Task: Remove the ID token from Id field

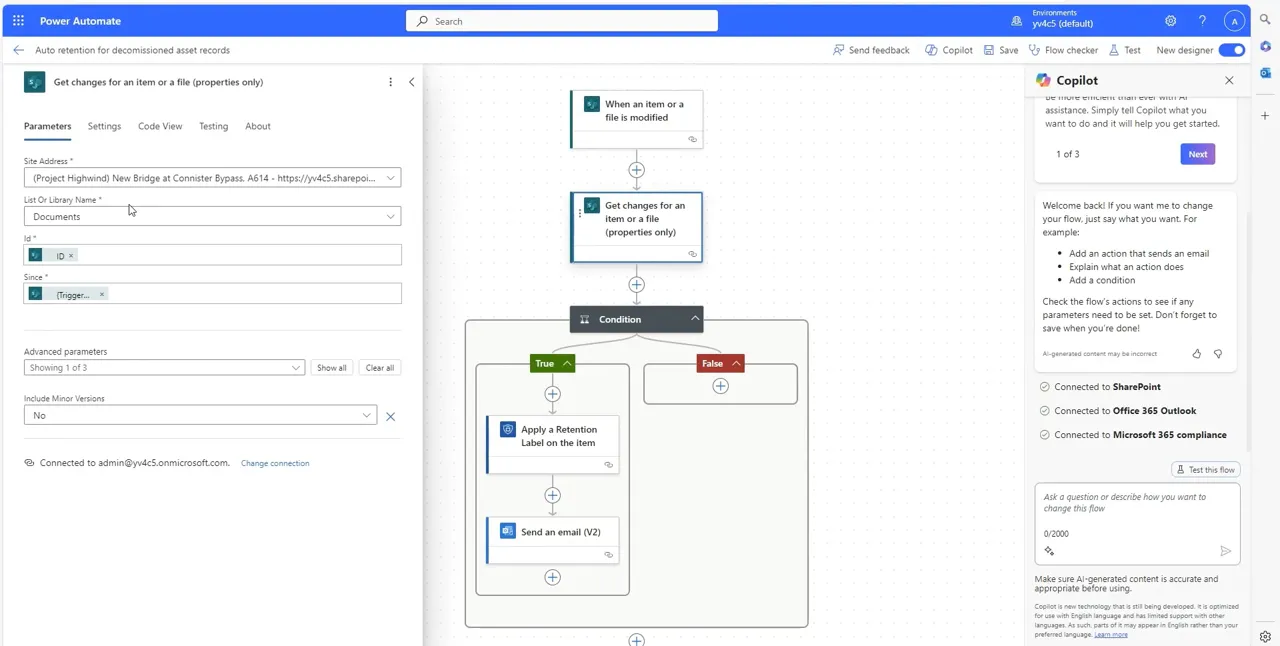Action: (x=71, y=256)
